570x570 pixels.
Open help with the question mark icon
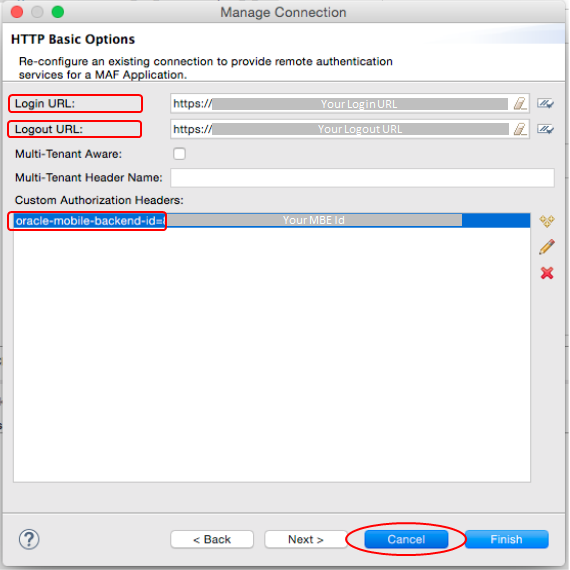coord(29,539)
